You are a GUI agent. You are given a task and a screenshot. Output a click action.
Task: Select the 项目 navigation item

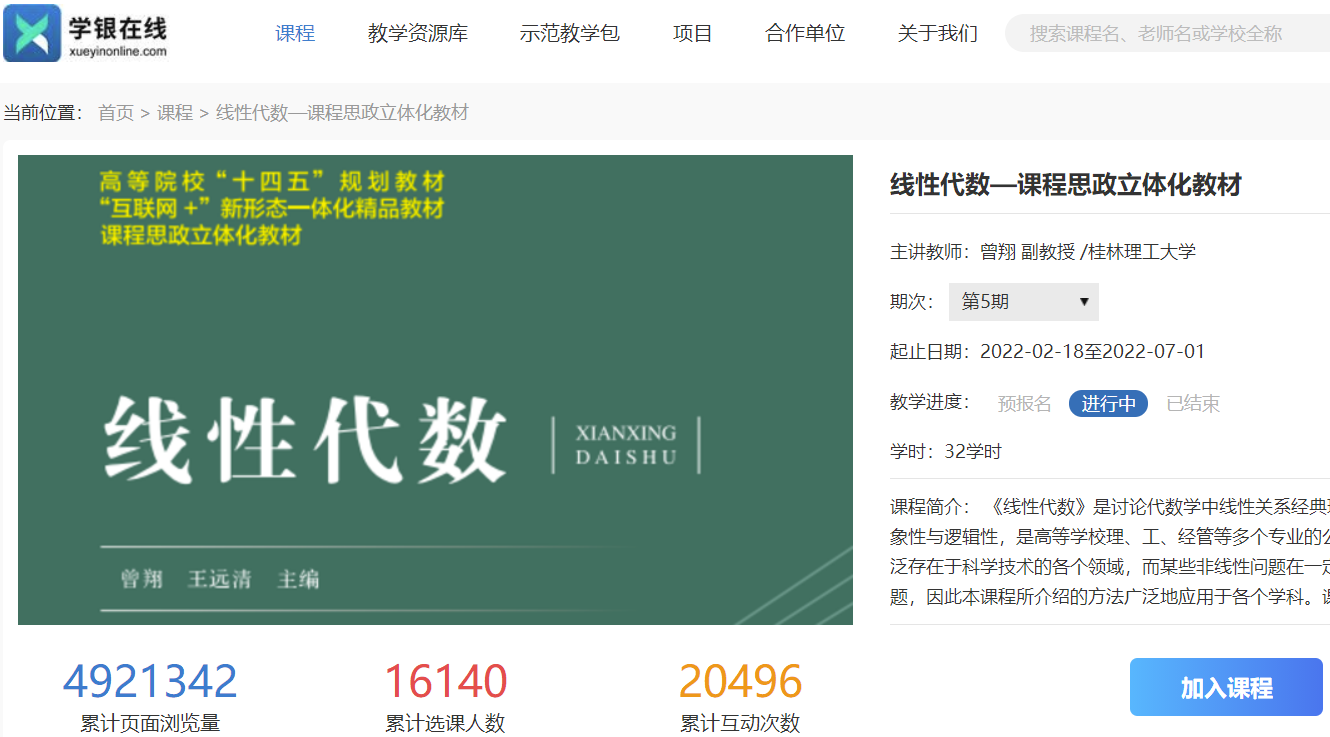coord(692,33)
